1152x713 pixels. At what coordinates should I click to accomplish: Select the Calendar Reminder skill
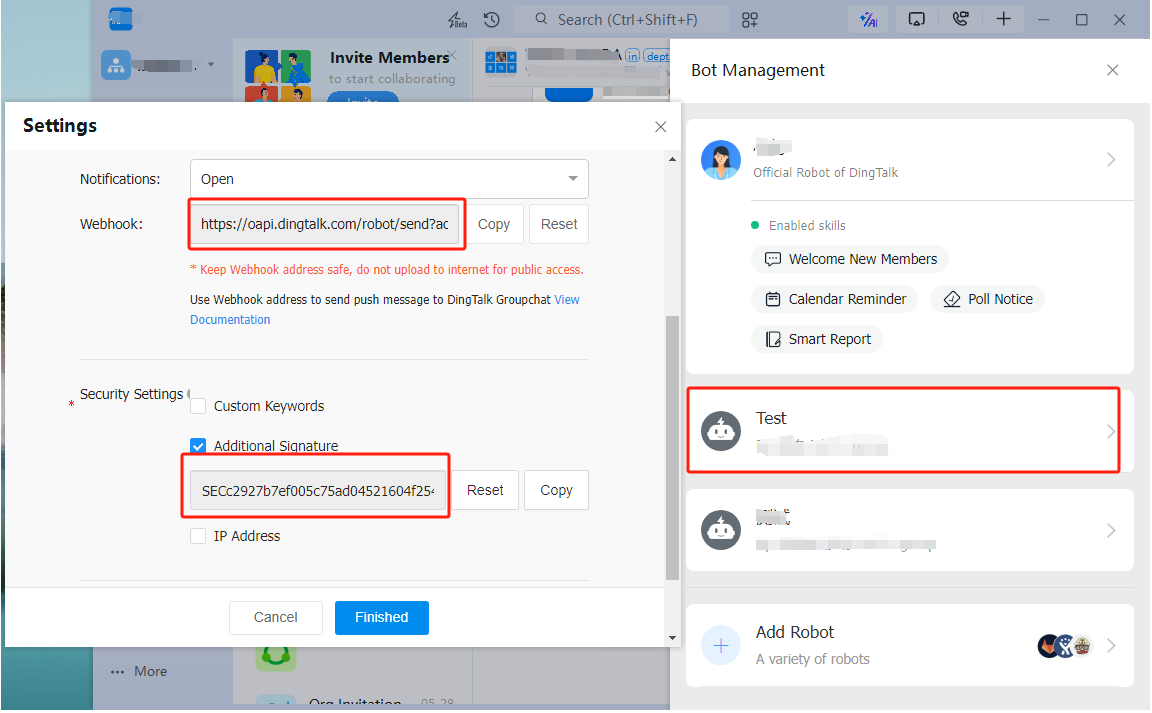[834, 299]
